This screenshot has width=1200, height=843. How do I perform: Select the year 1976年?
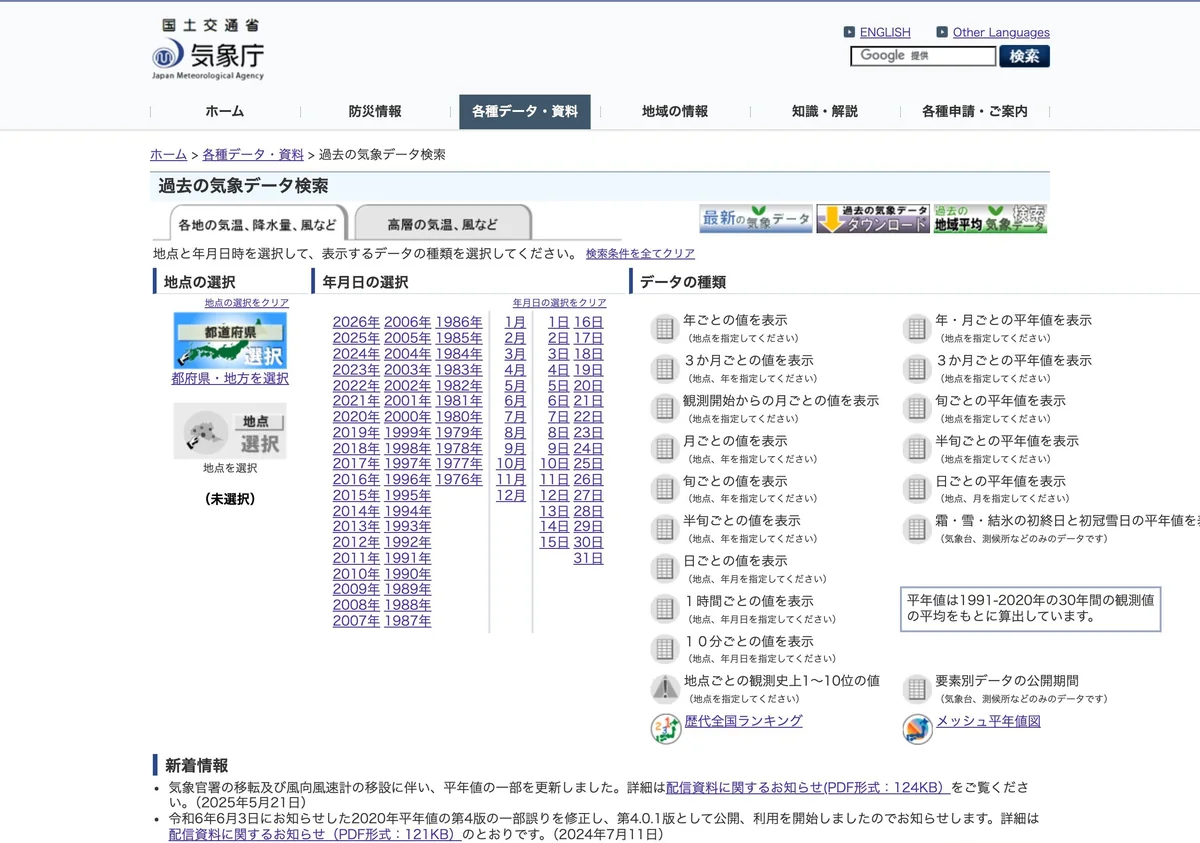click(x=458, y=479)
